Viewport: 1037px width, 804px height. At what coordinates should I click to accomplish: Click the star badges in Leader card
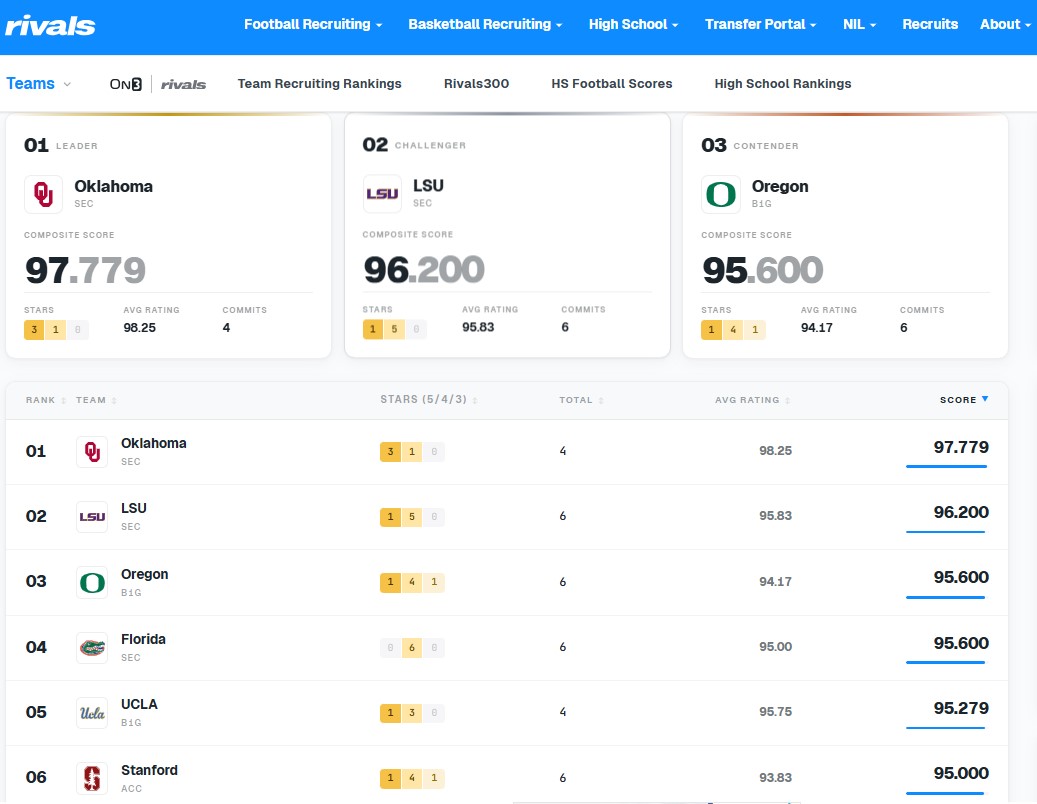click(56, 329)
